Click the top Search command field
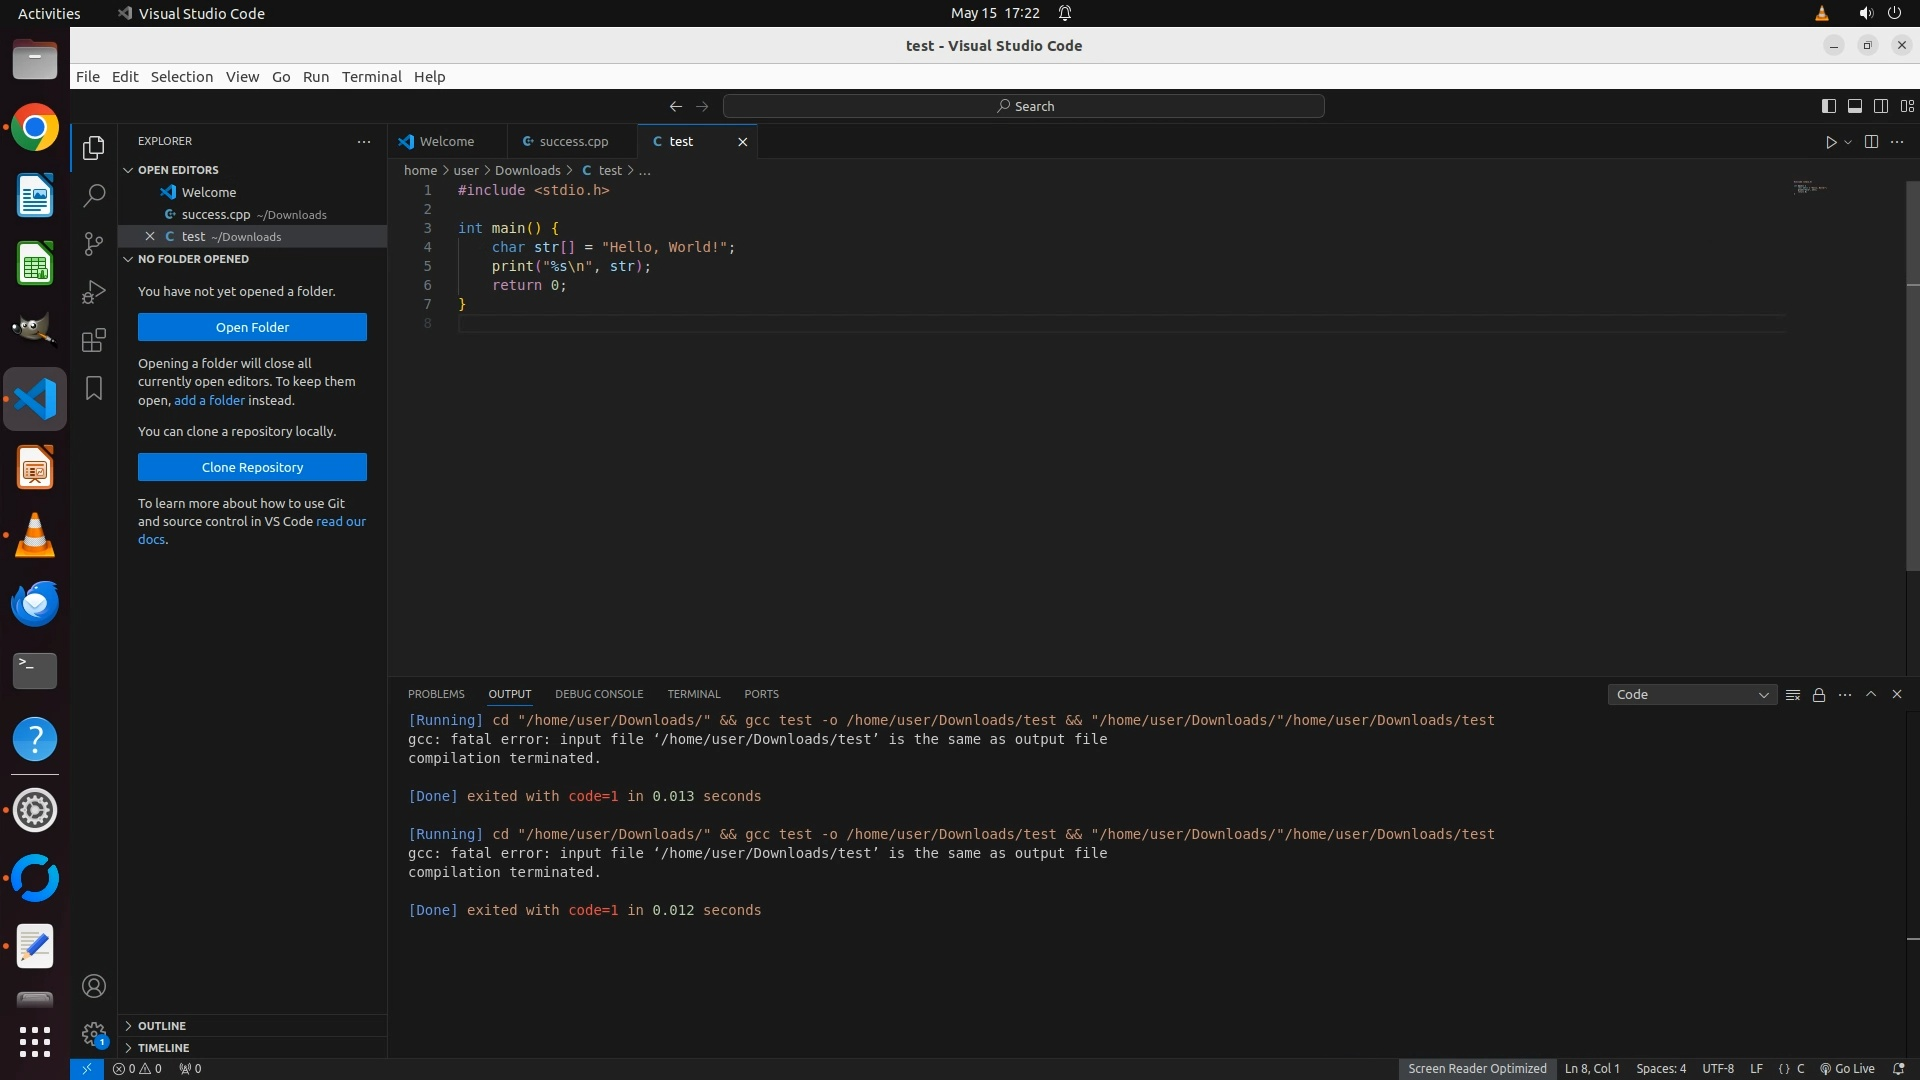The width and height of the screenshot is (1920, 1080). pyautogui.click(x=1023, y=106)
